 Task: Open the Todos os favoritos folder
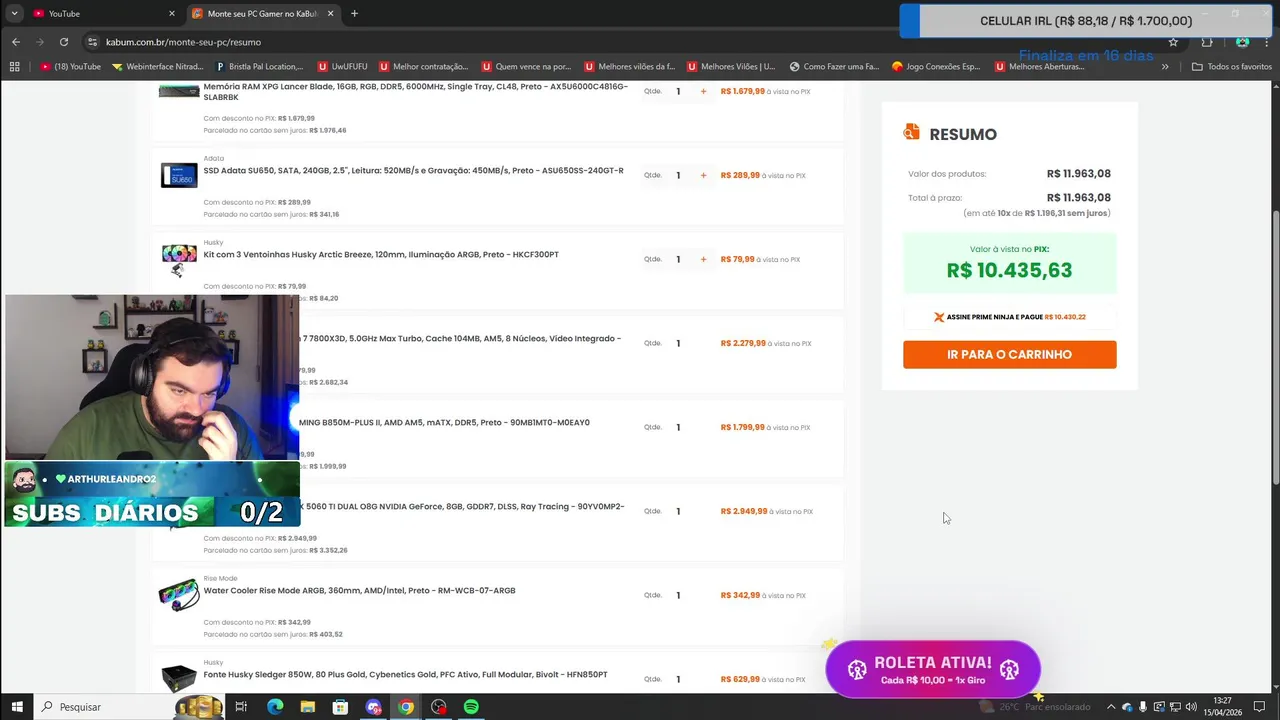[1232, 67]
